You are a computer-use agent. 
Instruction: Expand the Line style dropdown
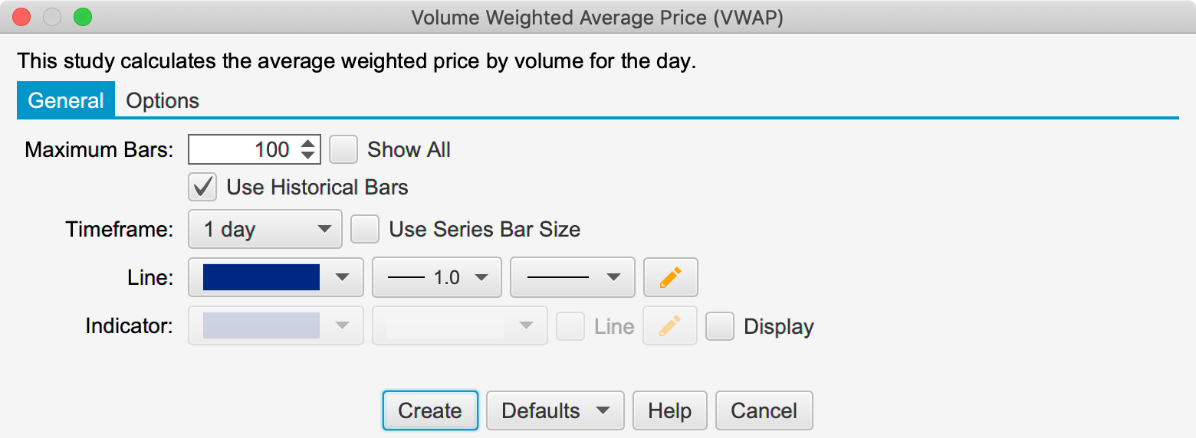click(572, 278)
